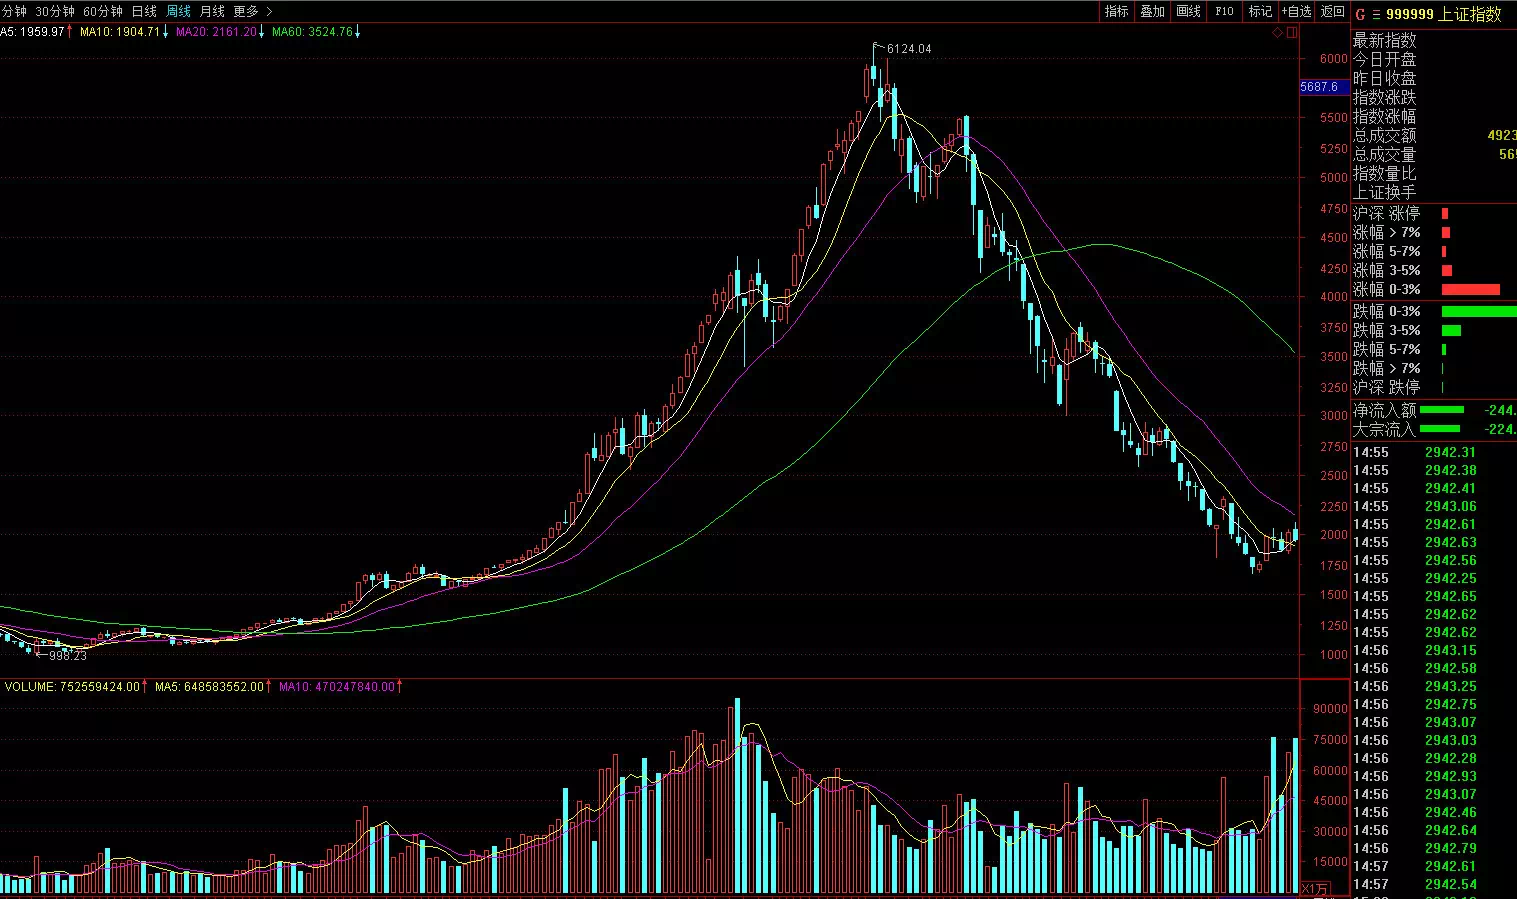Click the 跌幅 > 7% row label

tap(1387, 368)
